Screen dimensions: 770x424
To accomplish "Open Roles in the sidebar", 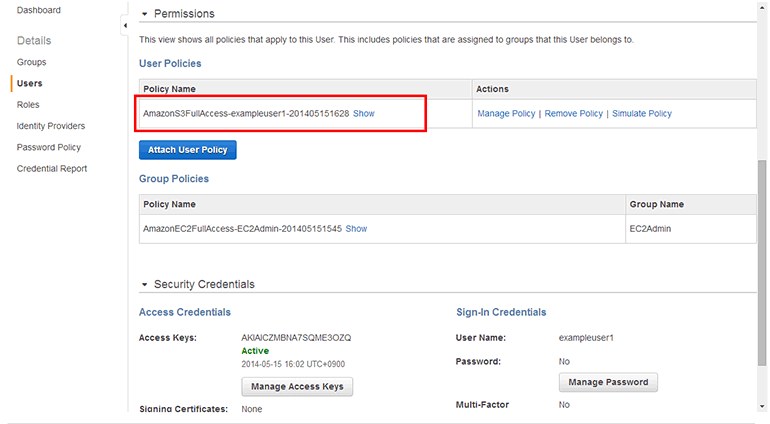I will point(28,104).
